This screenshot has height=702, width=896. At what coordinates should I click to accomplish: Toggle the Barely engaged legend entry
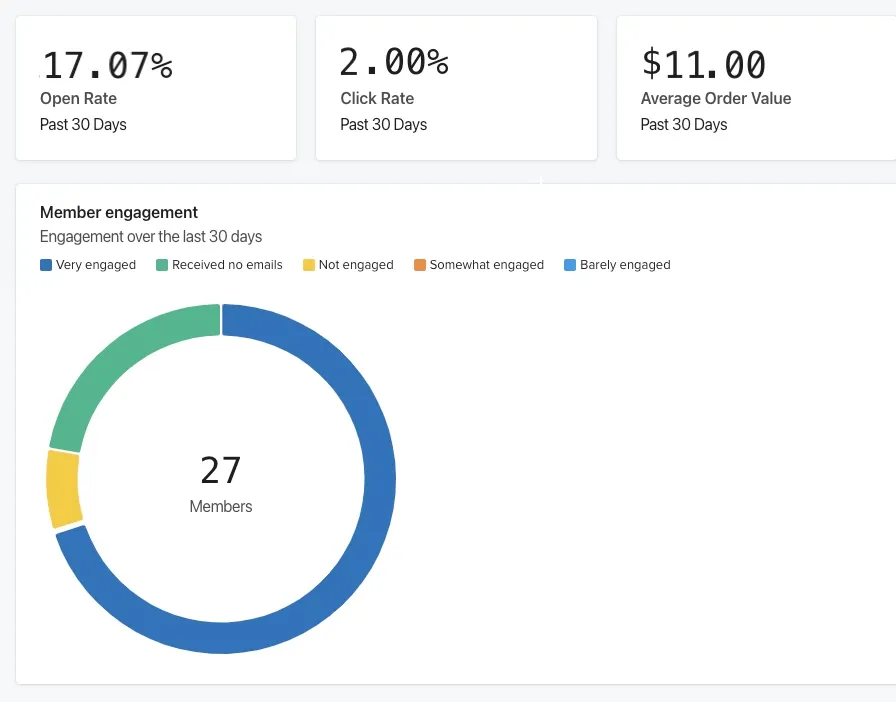pyautogui.click(x=617, y=264)
